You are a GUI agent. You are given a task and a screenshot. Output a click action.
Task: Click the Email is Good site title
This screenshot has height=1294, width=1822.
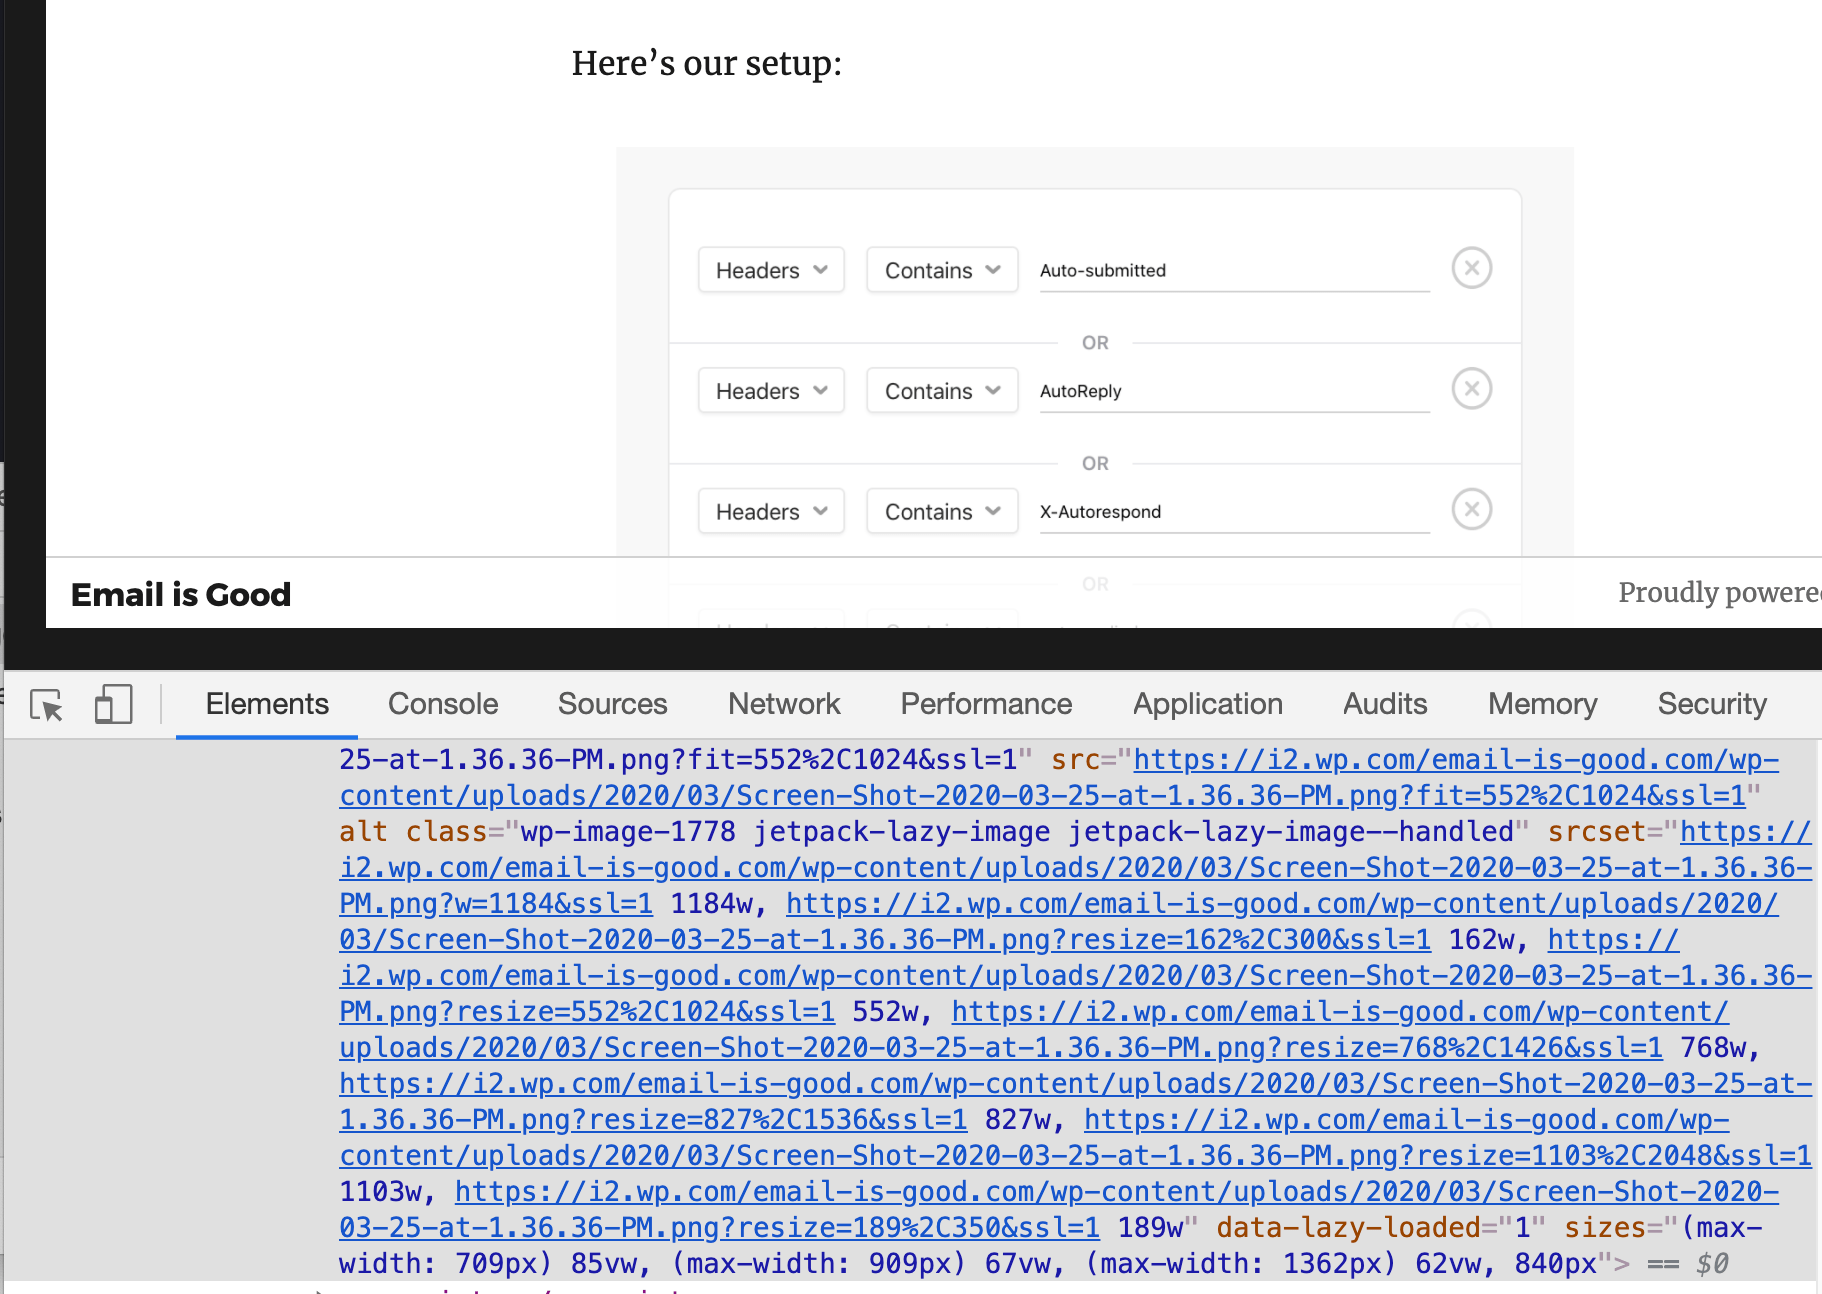[x=181, y=595]
